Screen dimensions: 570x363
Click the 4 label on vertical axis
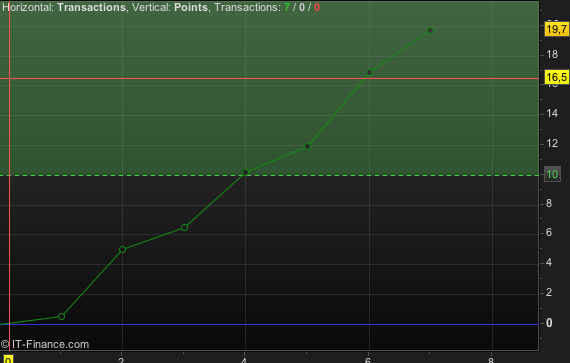[x=549, y=262]
